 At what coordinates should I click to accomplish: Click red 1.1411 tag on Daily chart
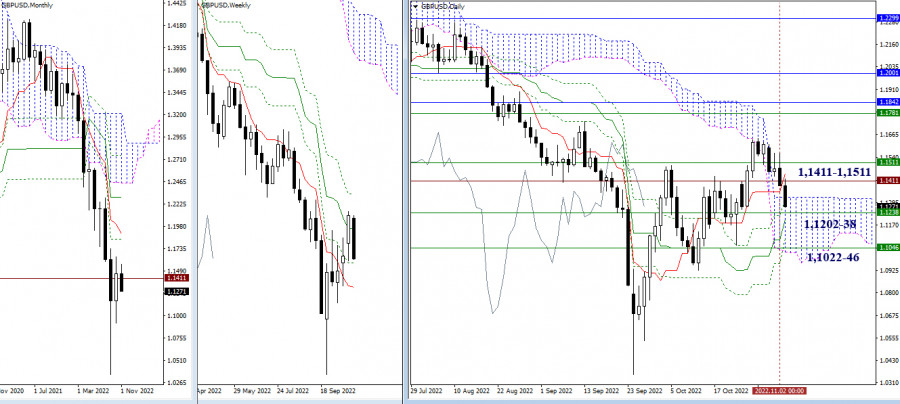pos(884,180)
